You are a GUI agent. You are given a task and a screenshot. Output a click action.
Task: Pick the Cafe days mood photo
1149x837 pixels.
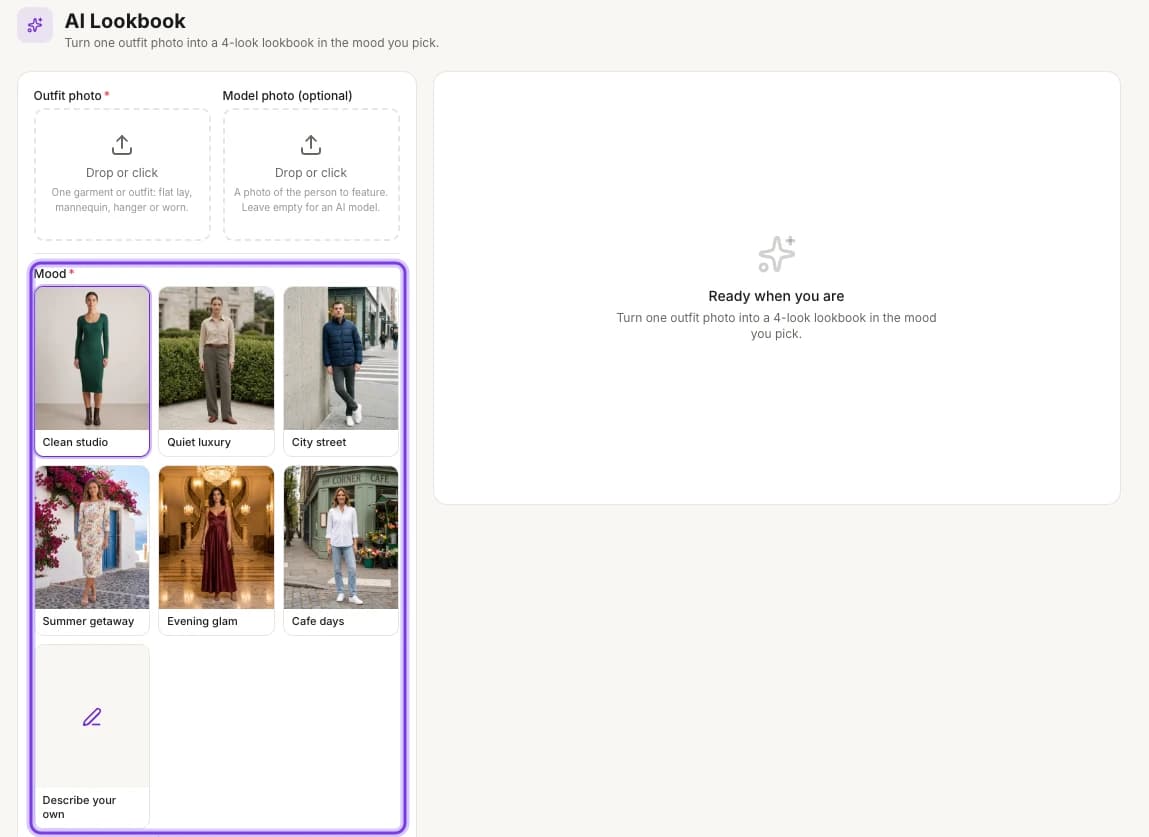coord(341,537)
